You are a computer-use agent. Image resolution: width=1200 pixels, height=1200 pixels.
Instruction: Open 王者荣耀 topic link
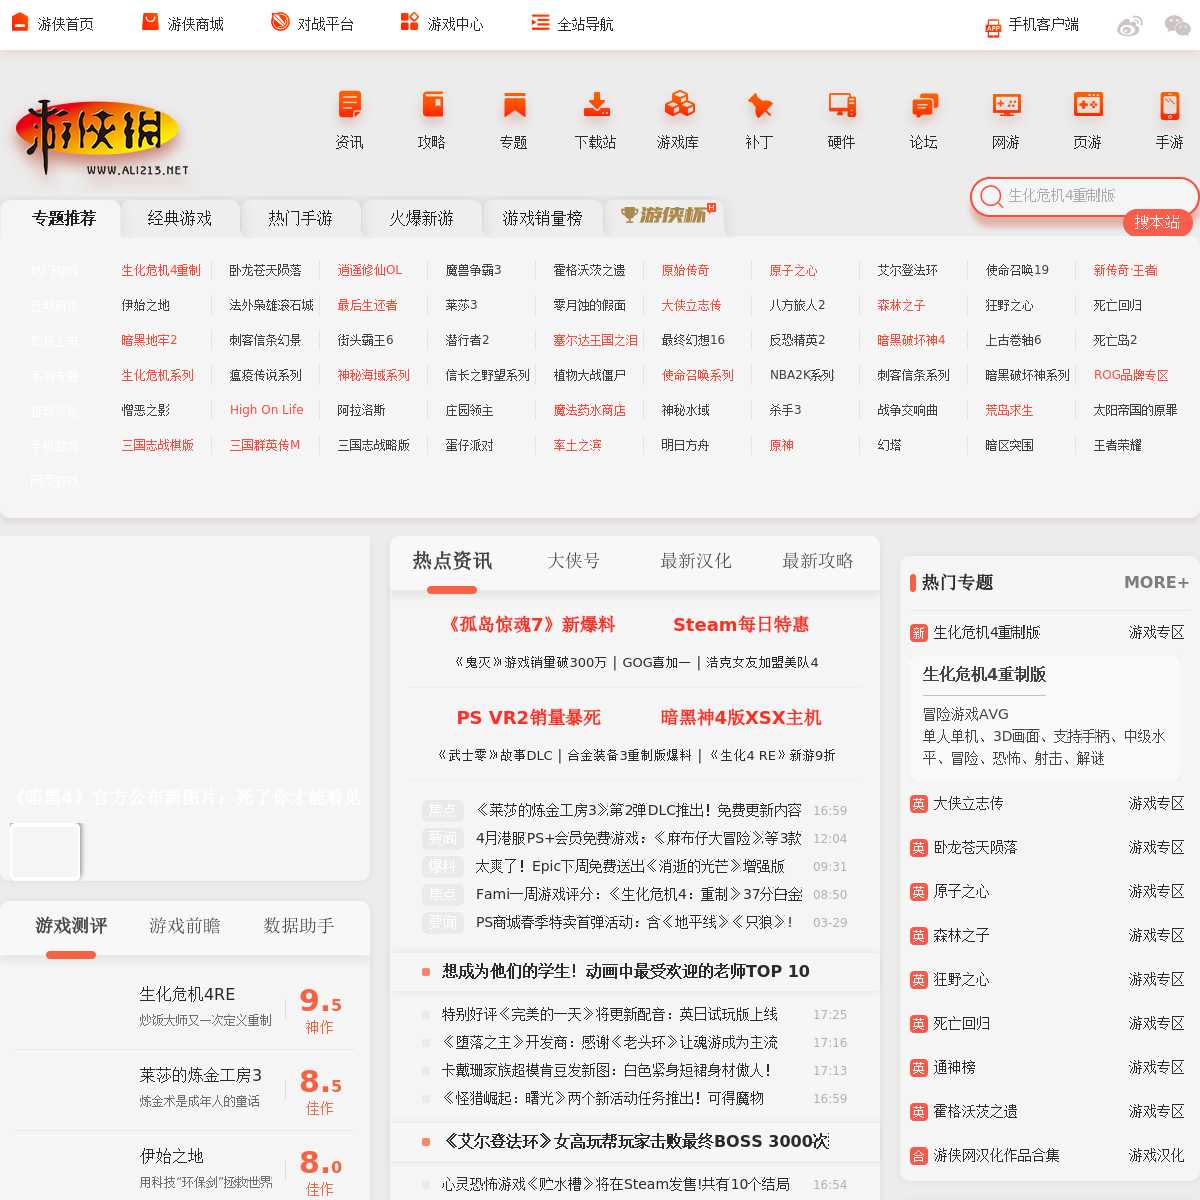(1117, 445)
